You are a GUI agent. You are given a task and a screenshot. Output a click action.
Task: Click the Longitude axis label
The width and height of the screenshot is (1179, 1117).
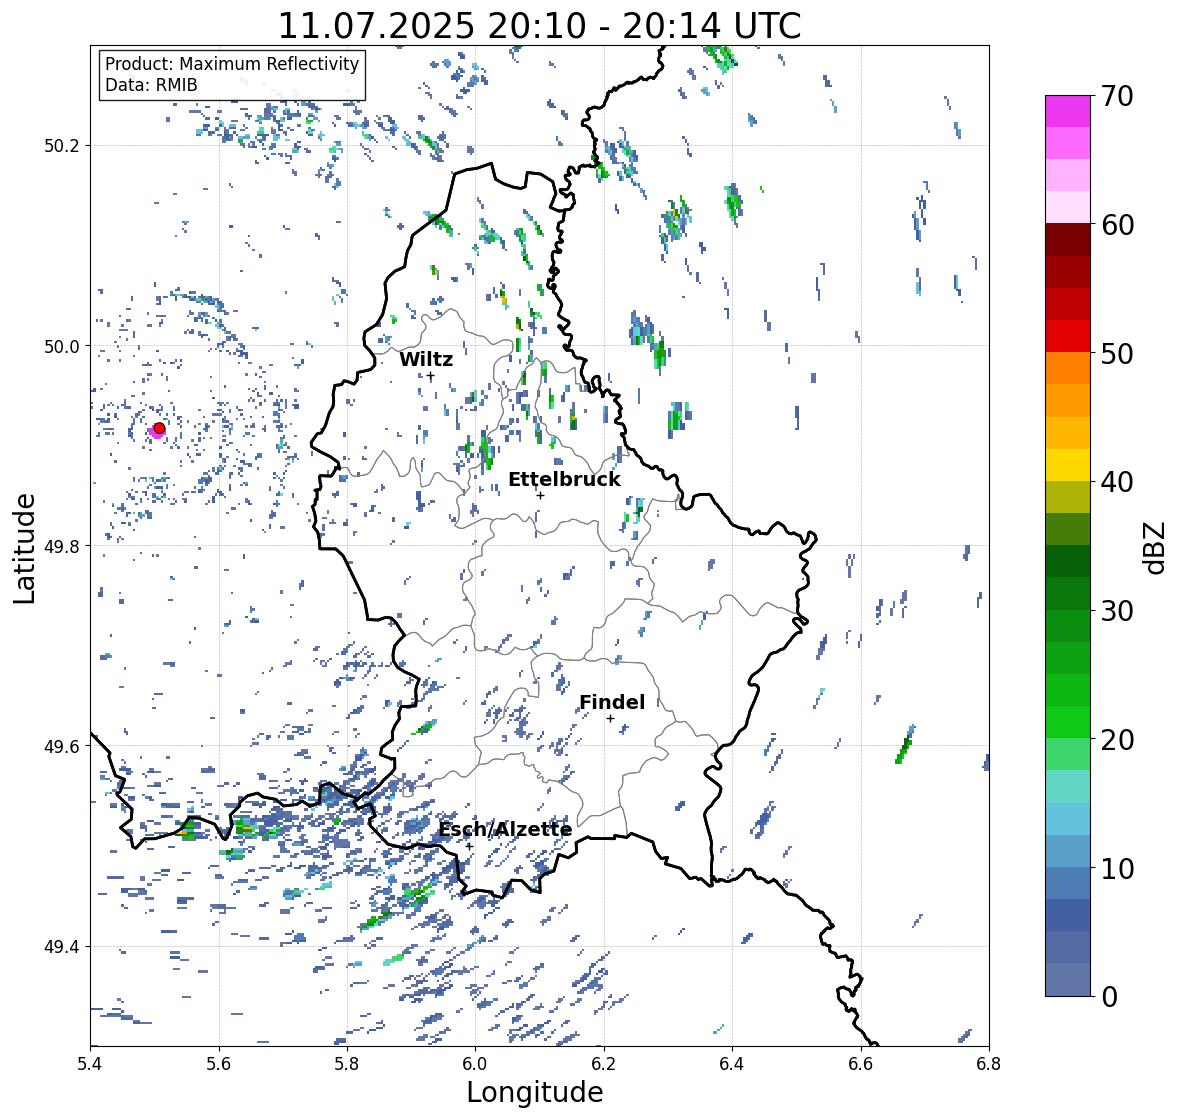coord(535,1092)
